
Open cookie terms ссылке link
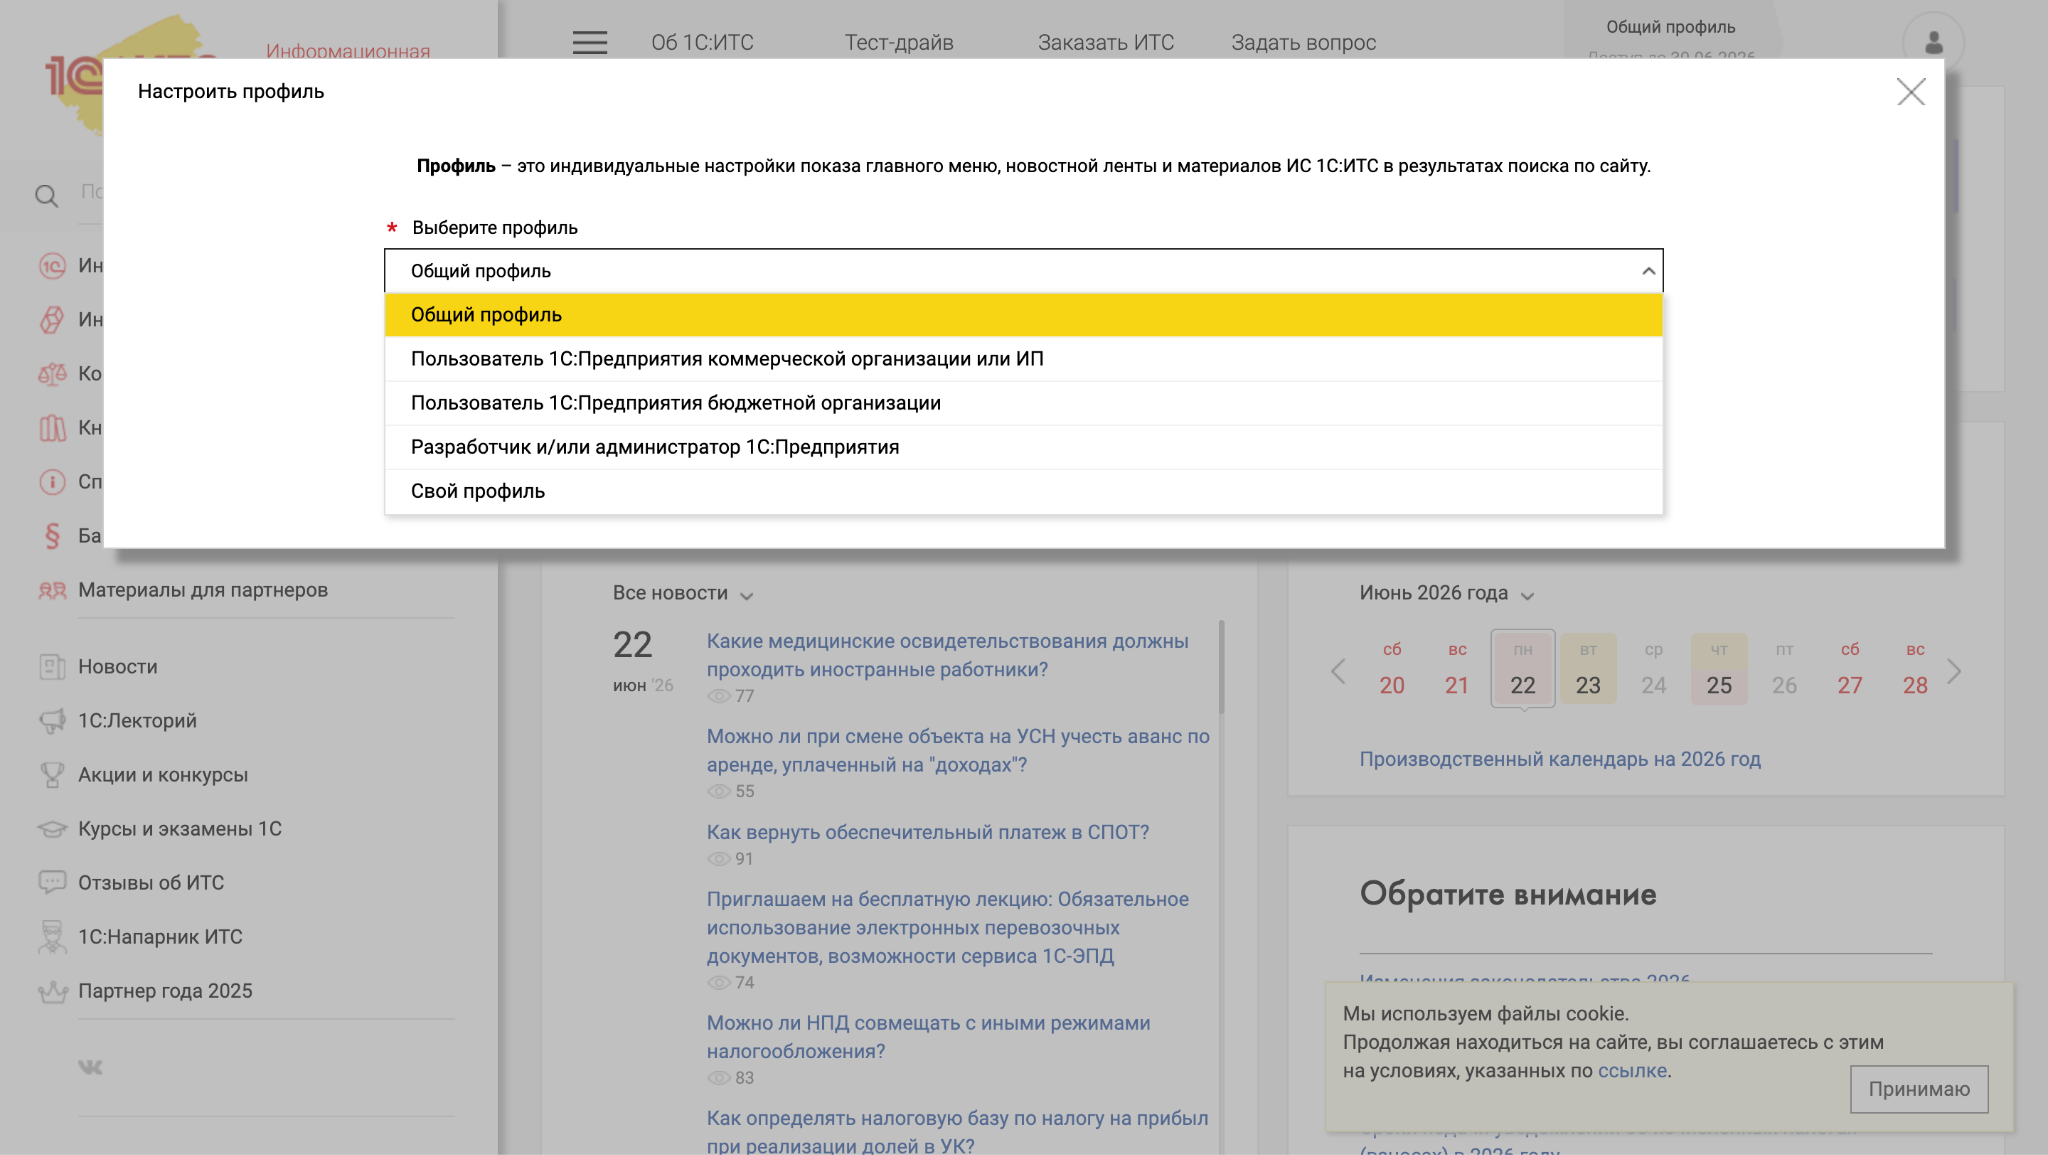[x=1632, y=1070]
